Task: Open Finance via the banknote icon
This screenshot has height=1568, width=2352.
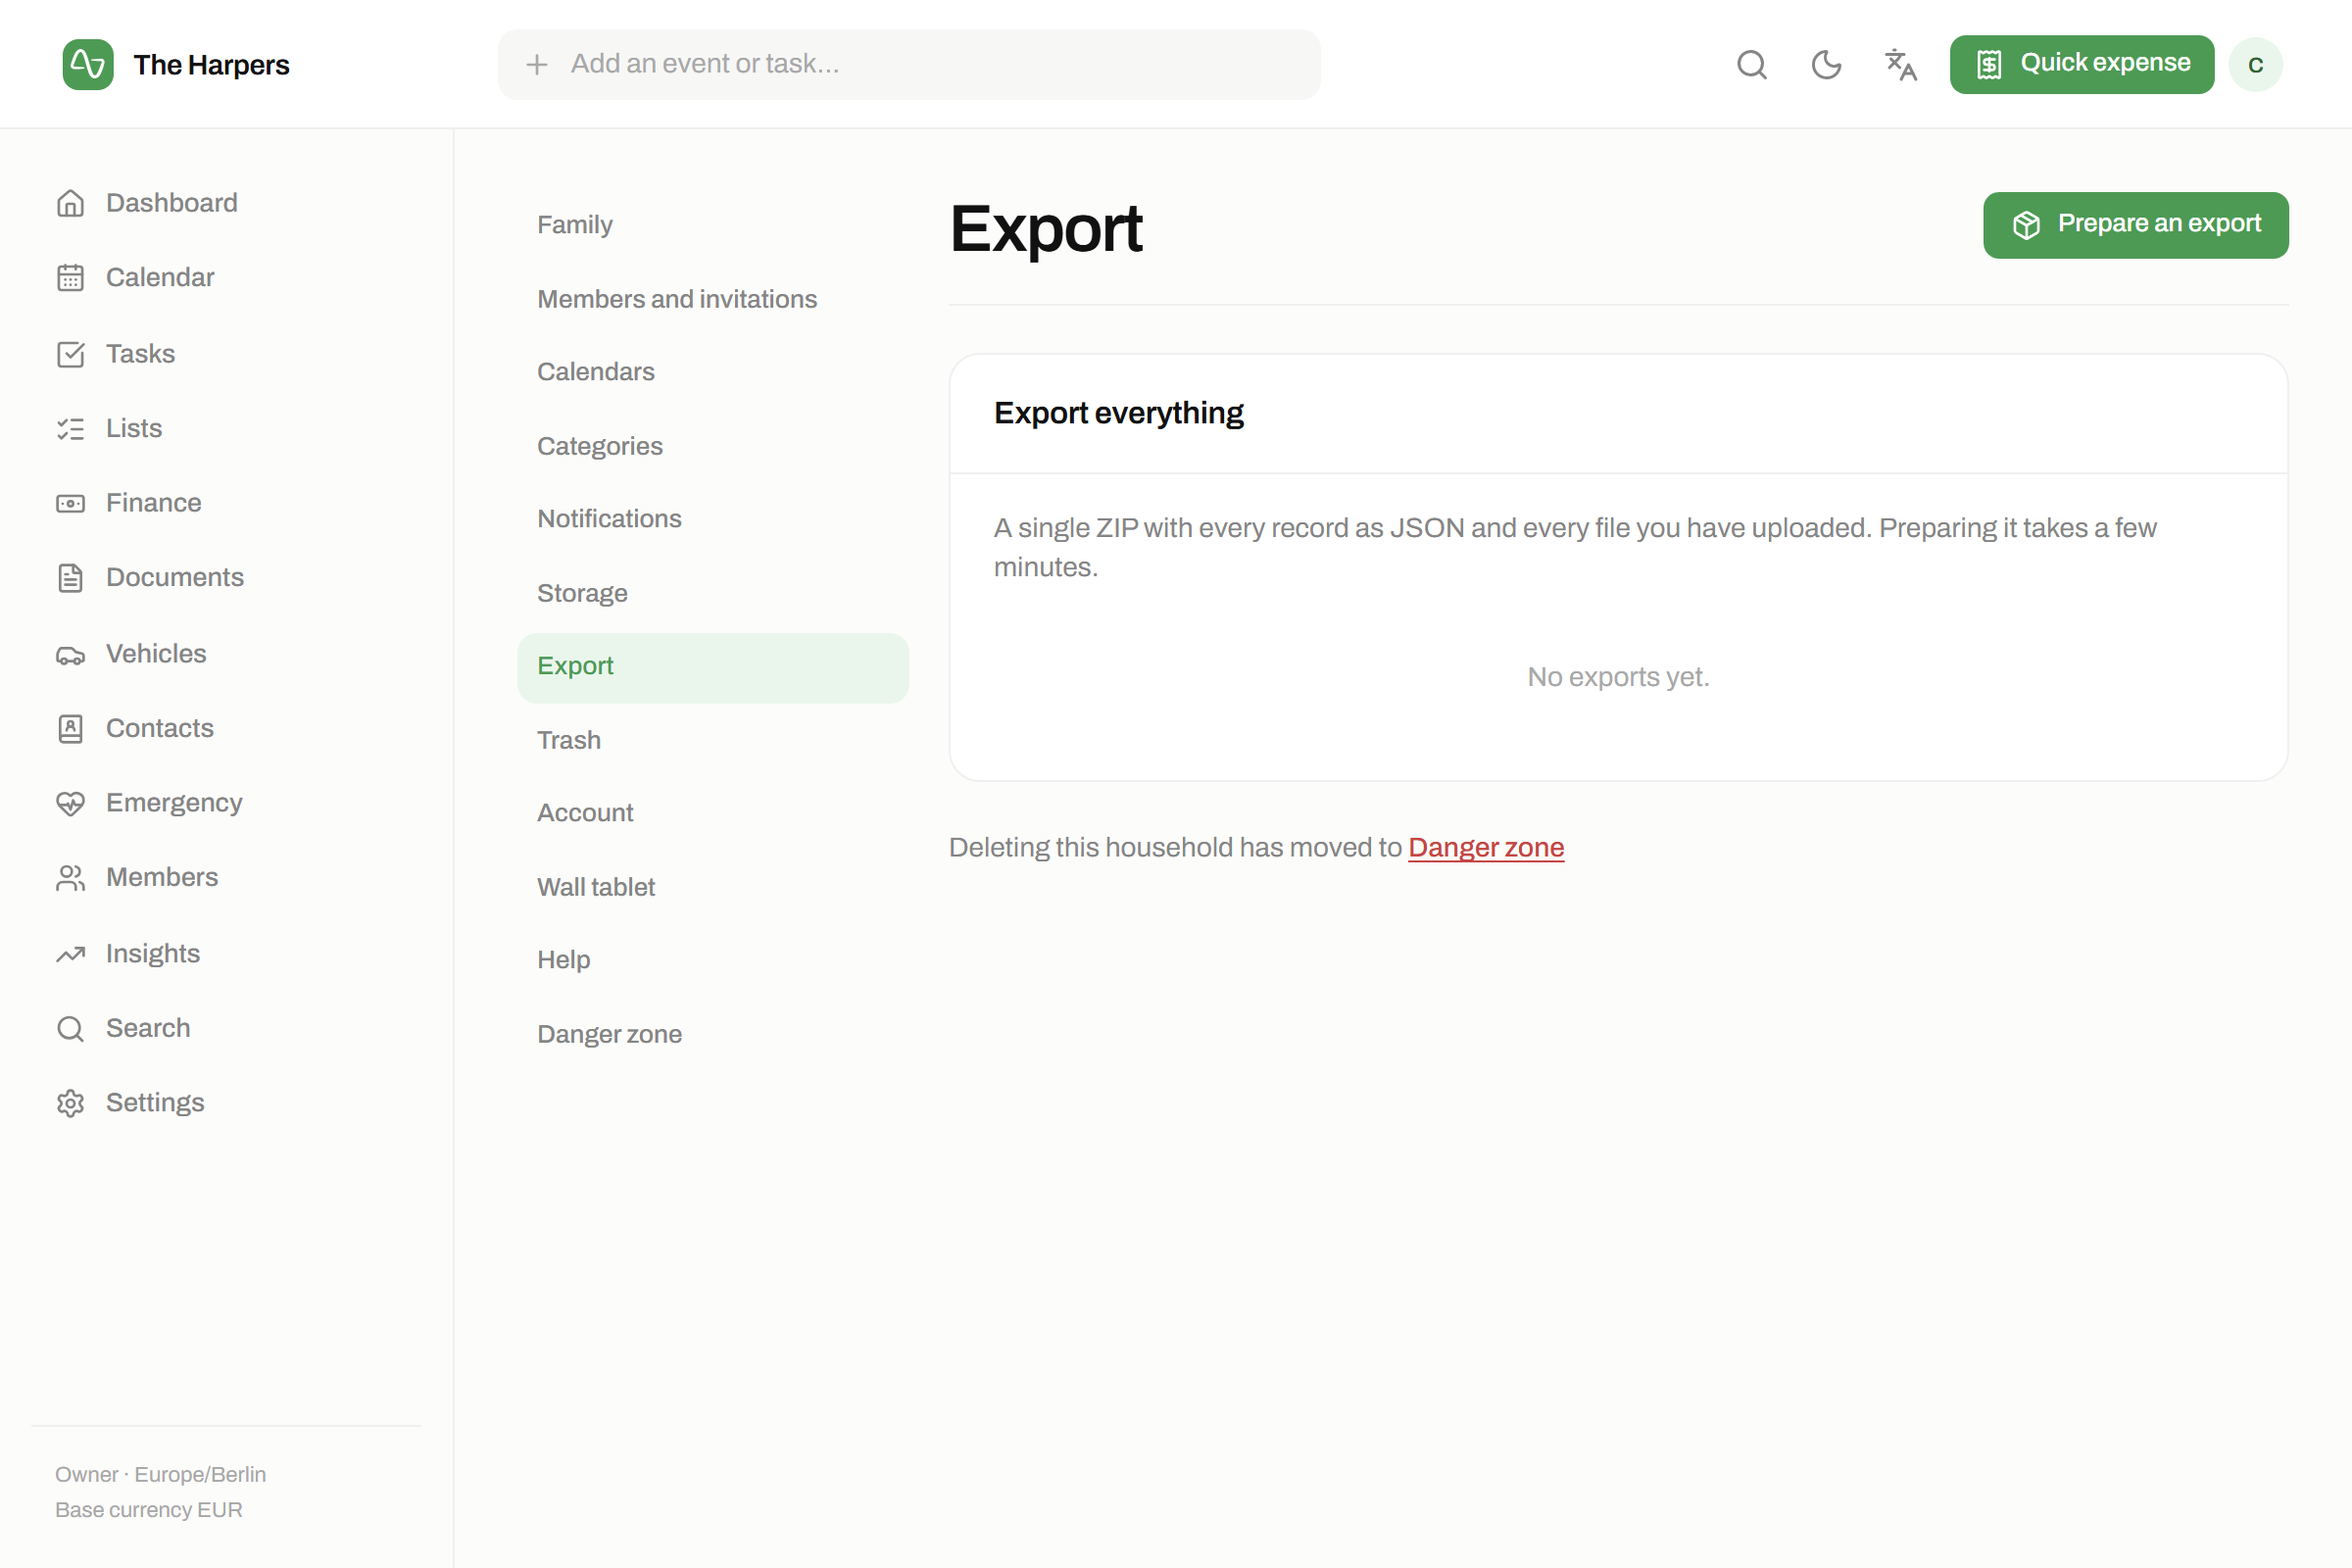Action: [x=70, y=503]
